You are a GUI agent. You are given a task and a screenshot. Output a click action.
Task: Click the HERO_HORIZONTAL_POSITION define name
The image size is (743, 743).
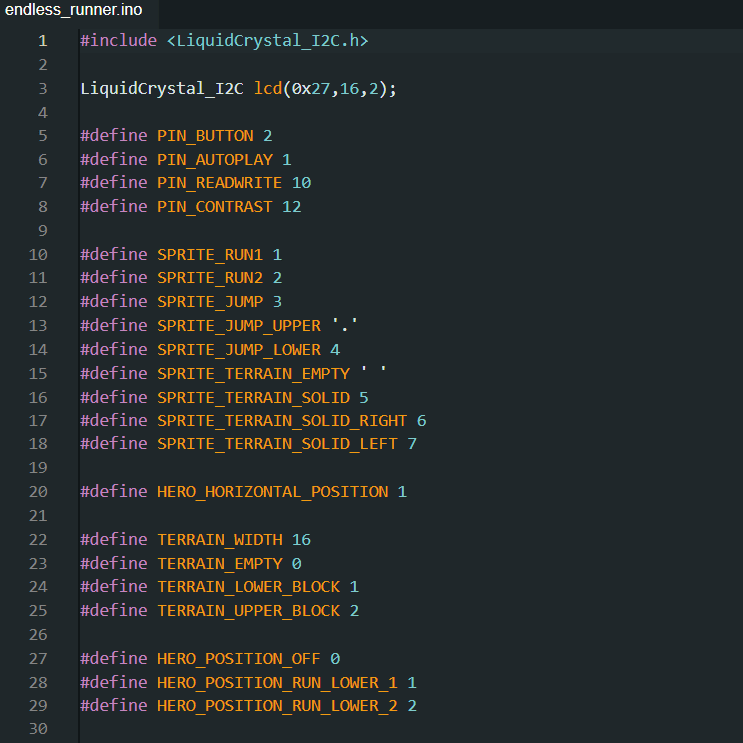[x=272, y=492]
